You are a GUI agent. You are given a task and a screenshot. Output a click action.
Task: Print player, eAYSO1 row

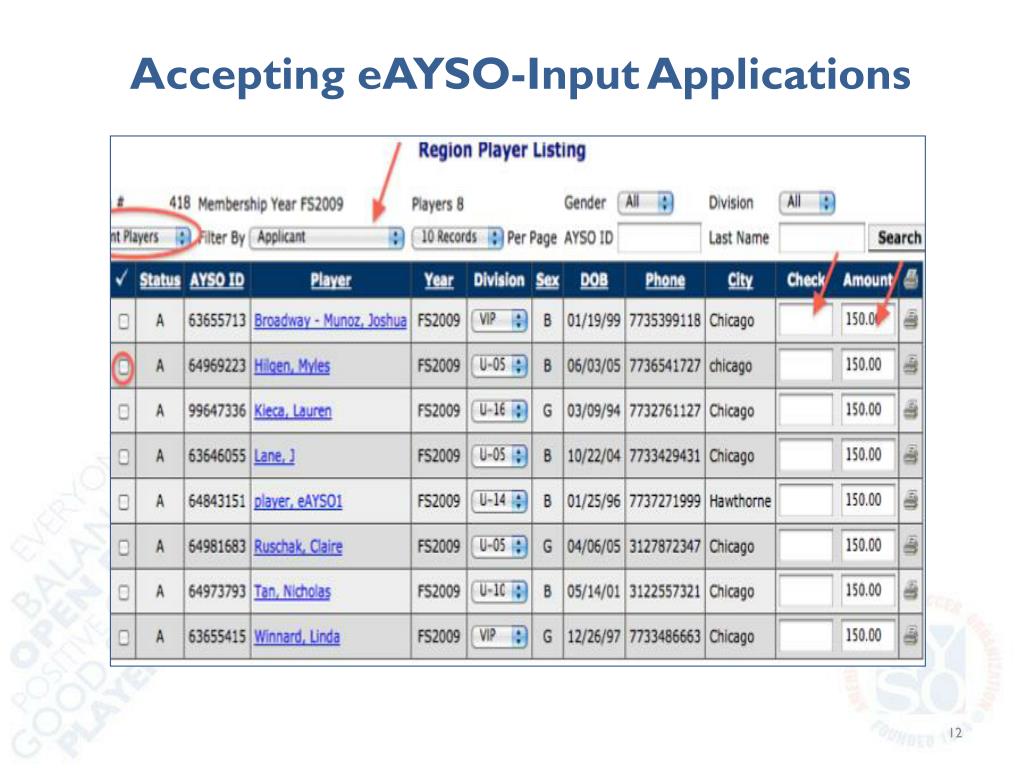[x=911, y=501]
